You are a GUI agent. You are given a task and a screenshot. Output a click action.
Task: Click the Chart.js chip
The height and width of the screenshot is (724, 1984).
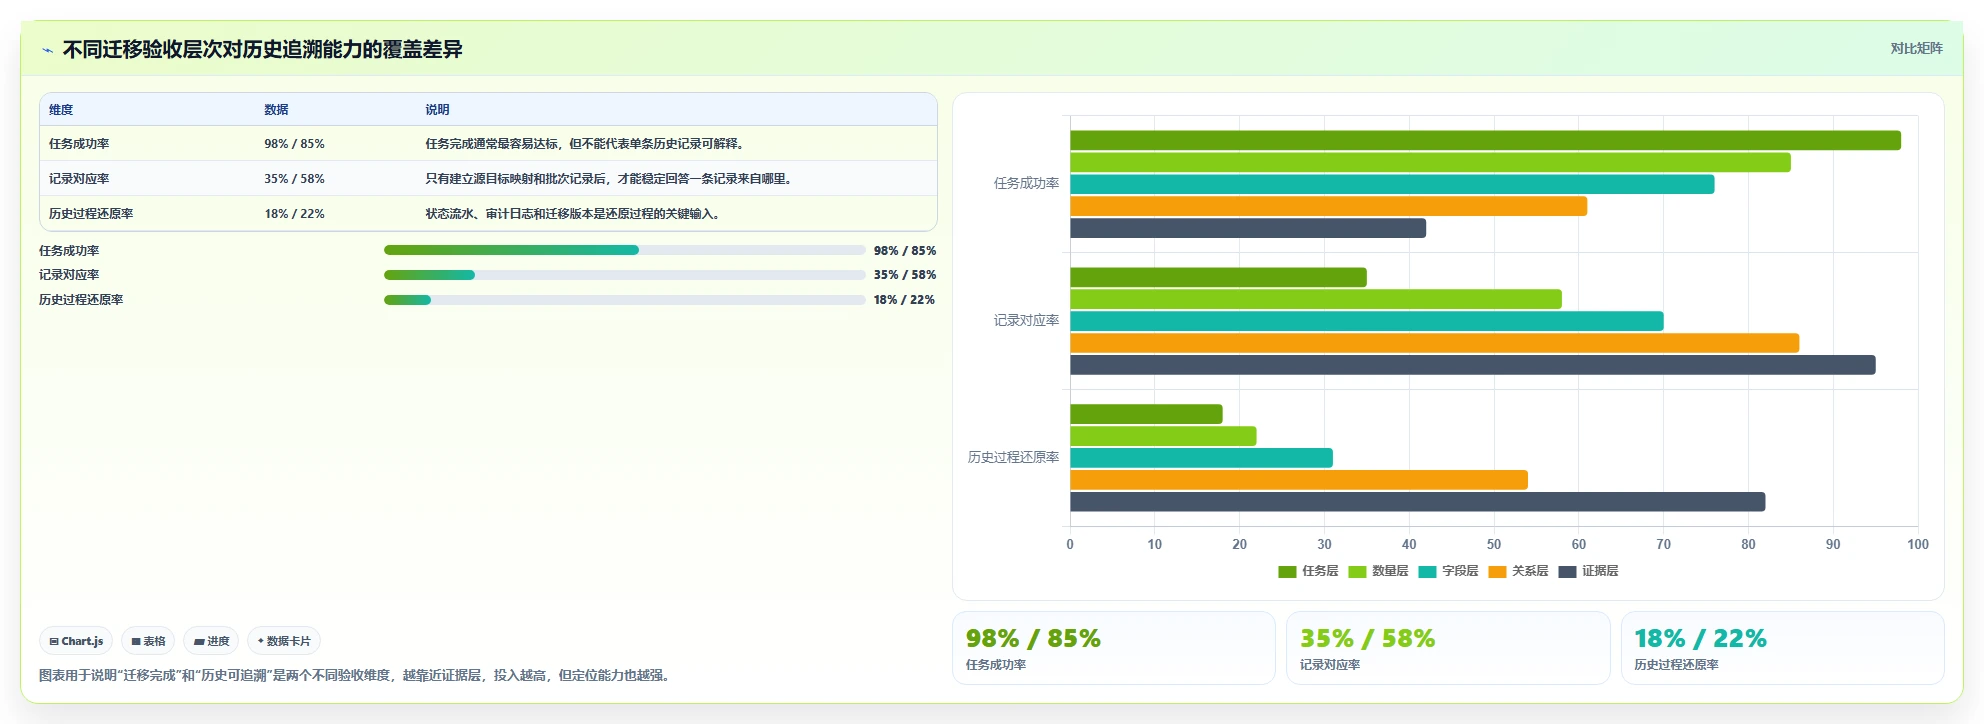click(x=76, y=641)
